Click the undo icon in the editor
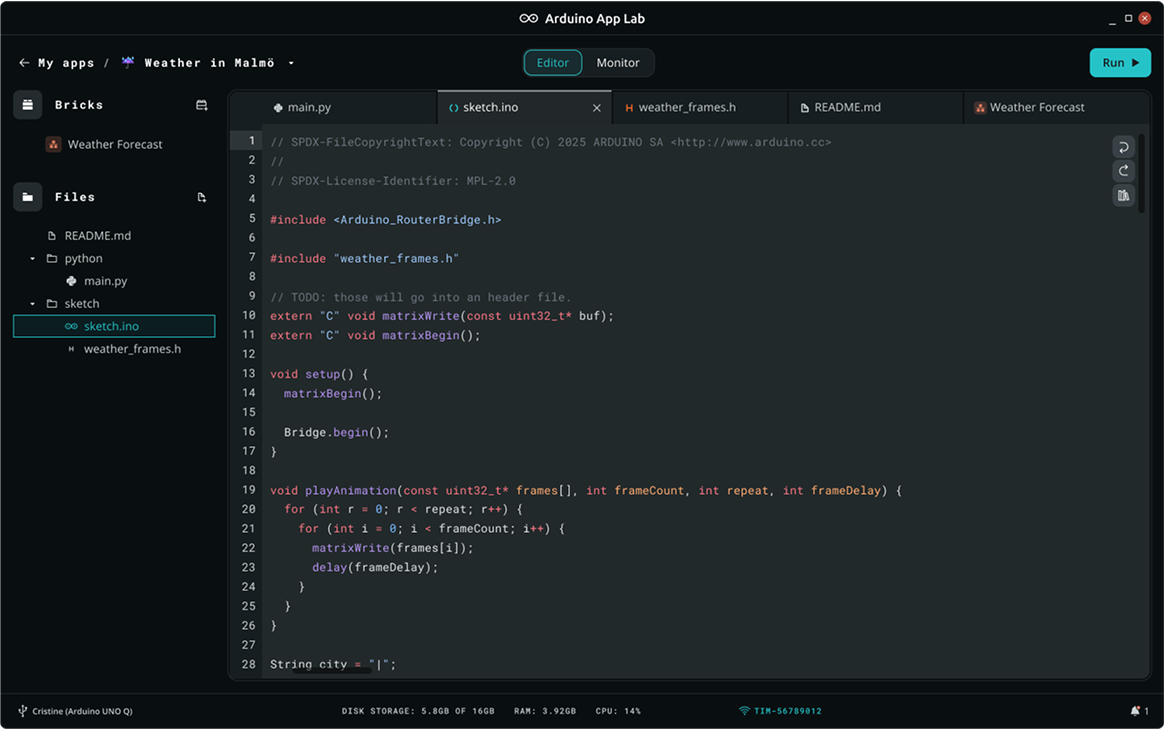Screen dimensions: 1164x729 click(x=1123, y=147)
